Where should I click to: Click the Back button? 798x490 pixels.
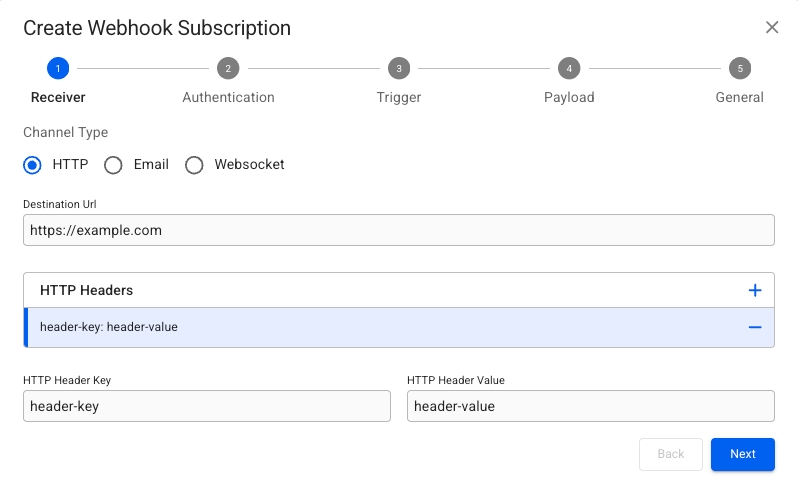(671, 454)
